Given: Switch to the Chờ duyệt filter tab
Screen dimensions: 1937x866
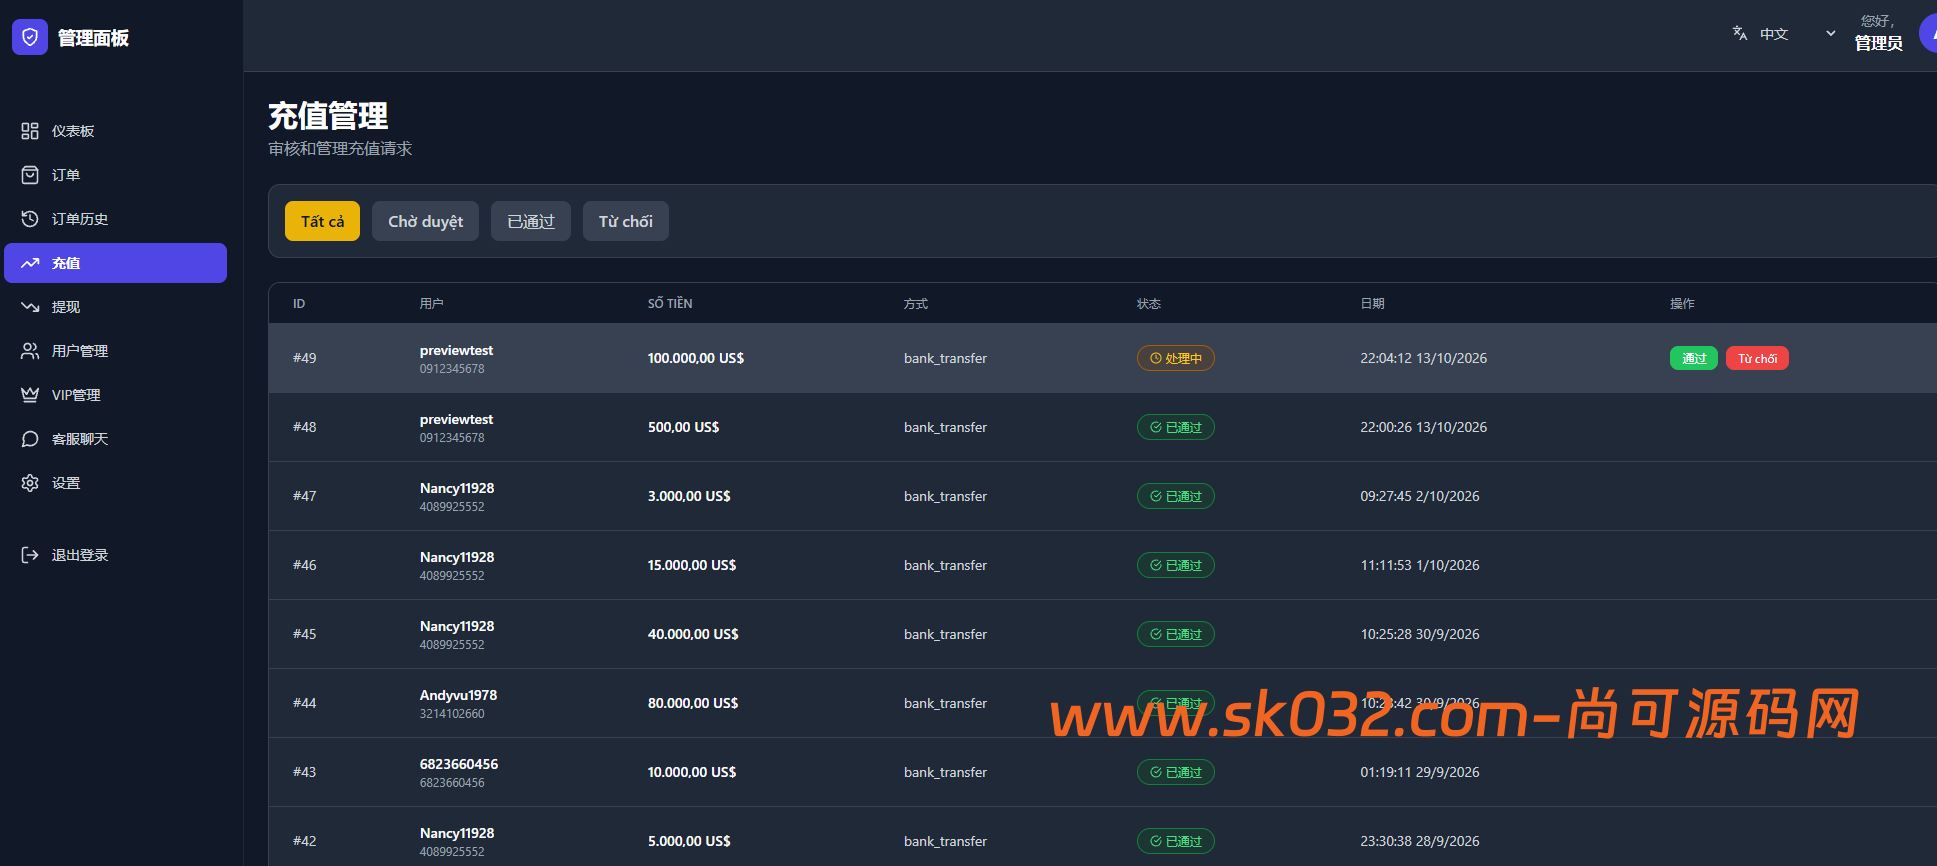Looking at the screenshot, I should [425, 221].
